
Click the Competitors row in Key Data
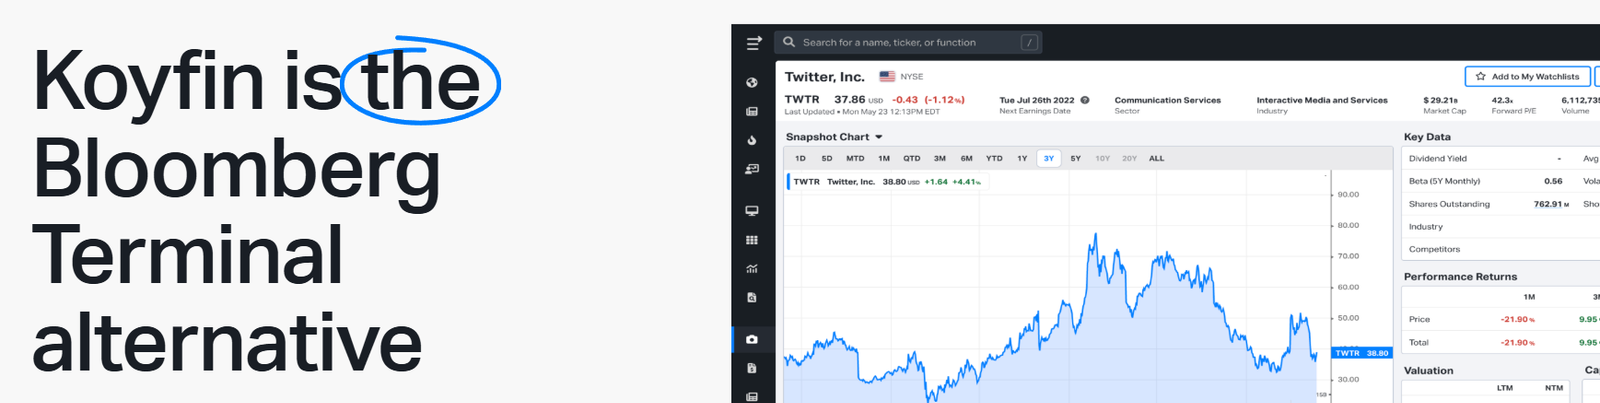(x=1434, y=249)
